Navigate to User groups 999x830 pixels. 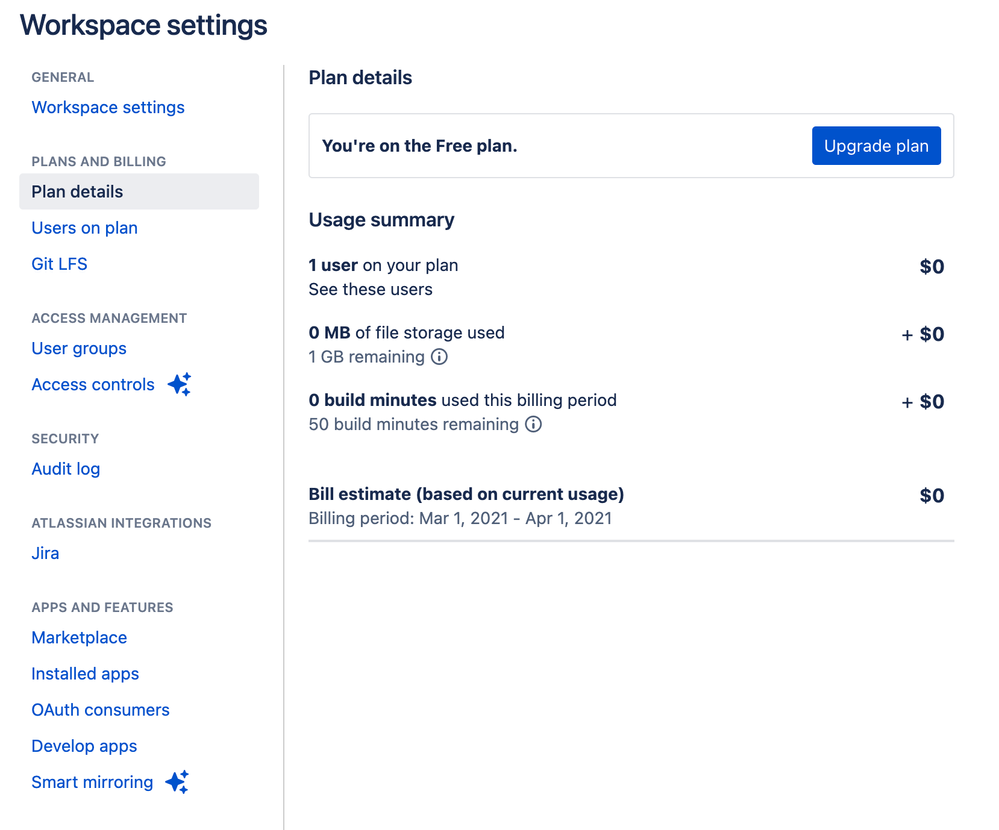click(x=79, y=348)
